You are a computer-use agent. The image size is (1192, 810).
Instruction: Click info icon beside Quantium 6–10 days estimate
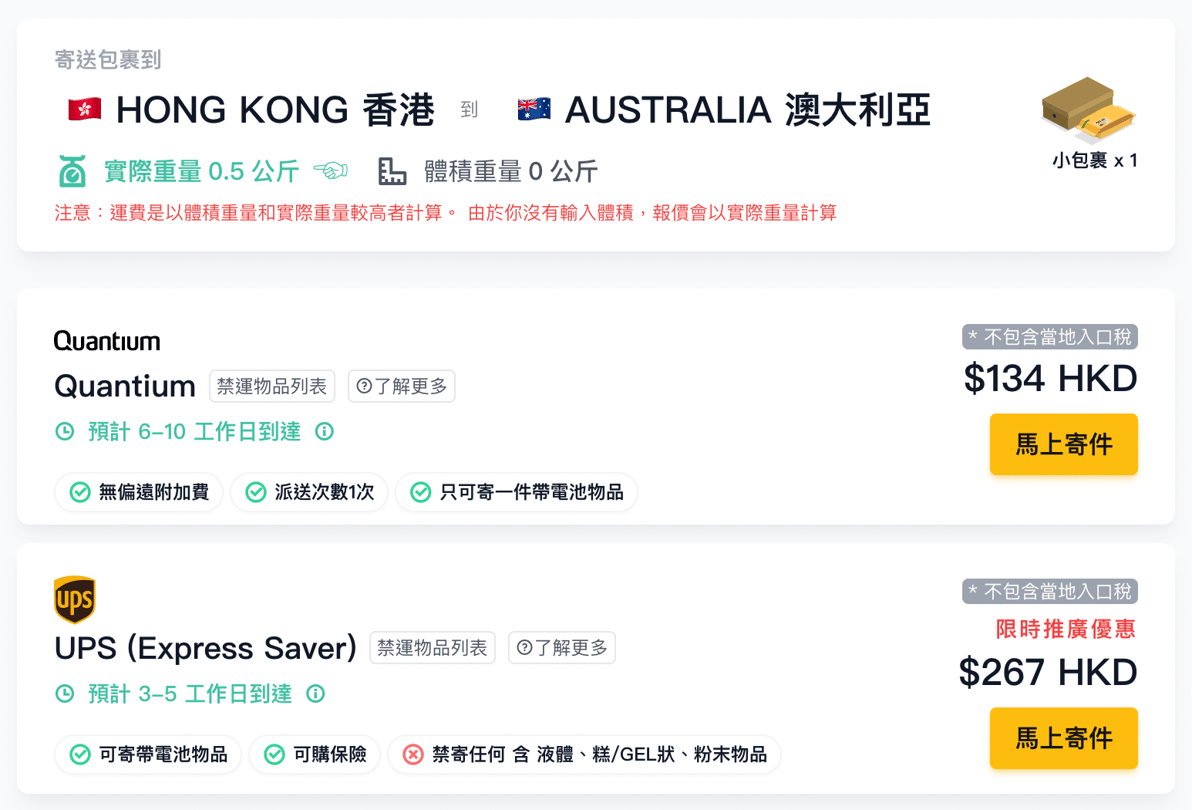[x=324, y=432]
